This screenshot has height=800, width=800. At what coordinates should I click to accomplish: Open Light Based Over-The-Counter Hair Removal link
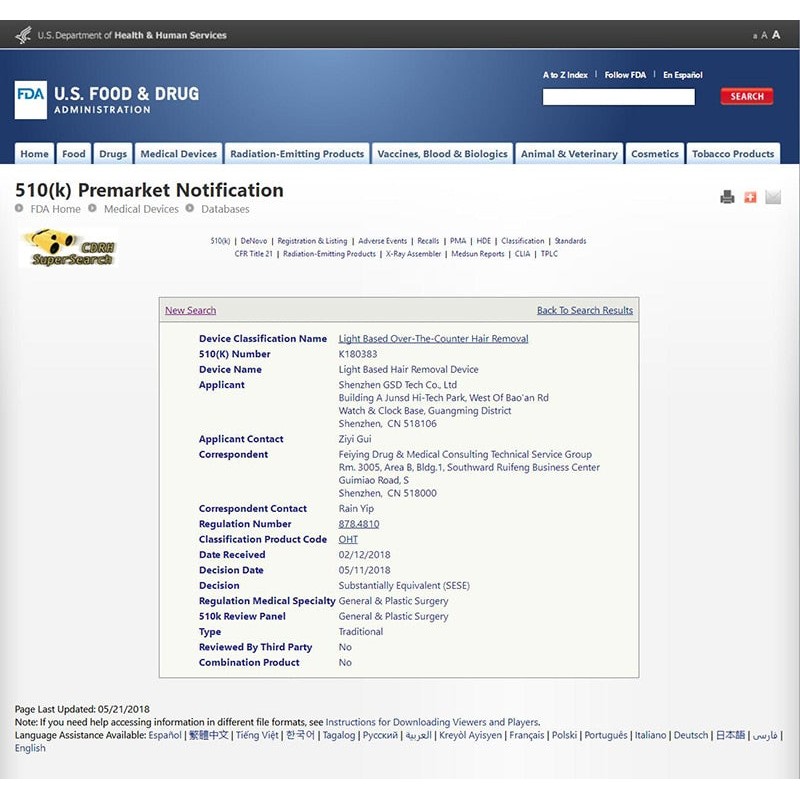(x=433, y=339)
